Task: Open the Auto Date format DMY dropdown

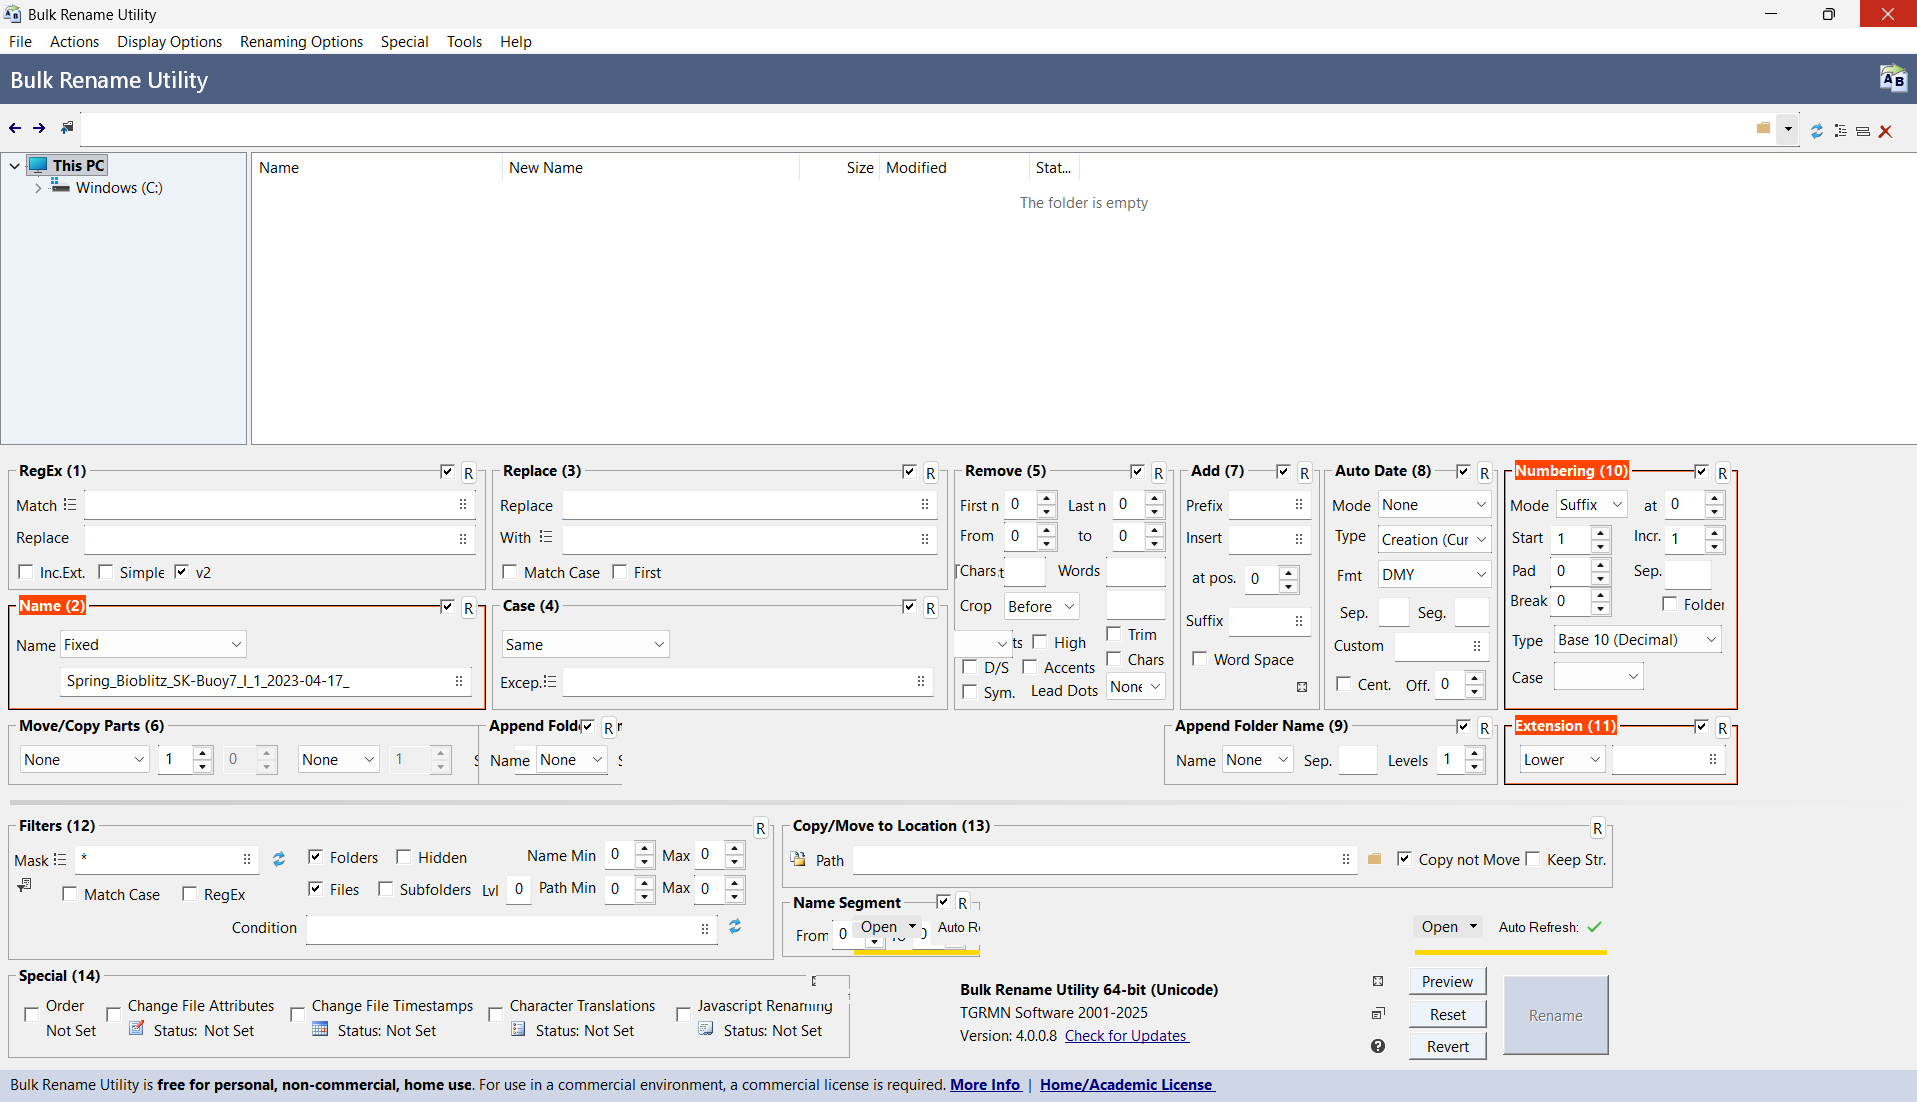Action: tap(1433, 573)
